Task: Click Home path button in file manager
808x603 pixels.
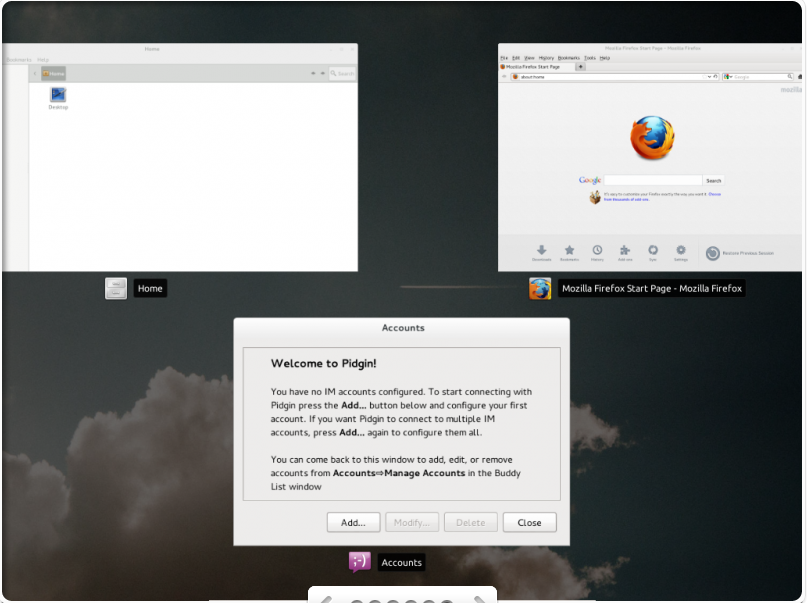Action: point(54,74)
